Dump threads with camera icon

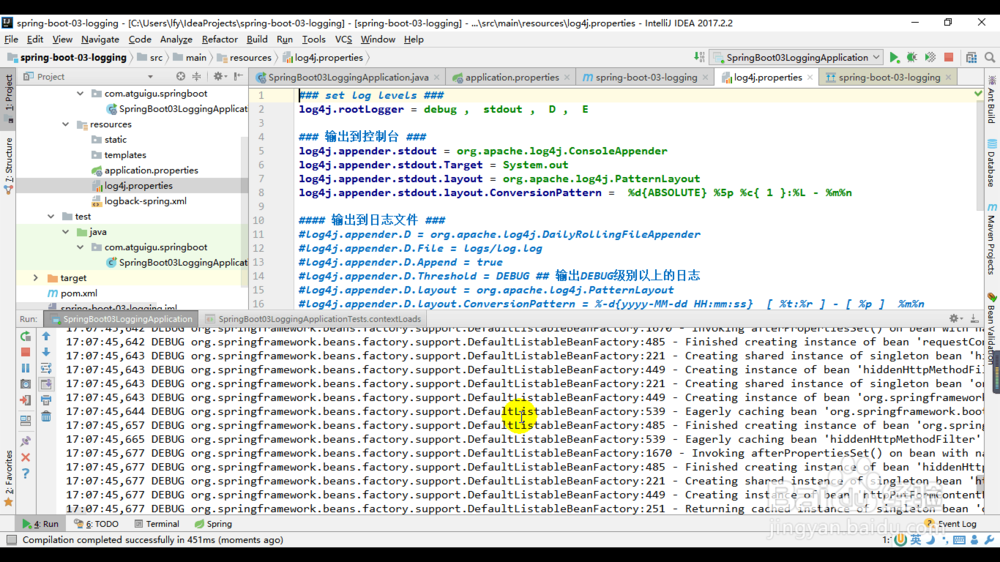point(26,384)
